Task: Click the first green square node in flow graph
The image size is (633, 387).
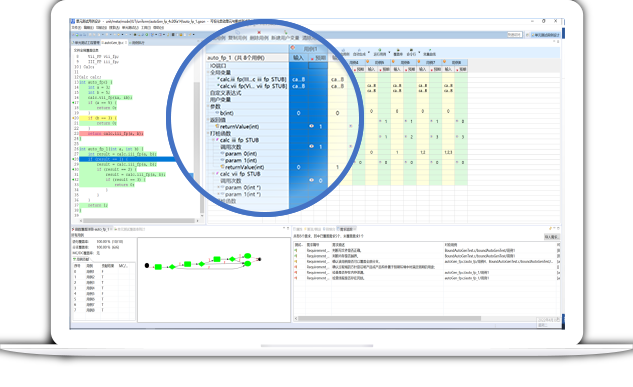Action: pyautogui.click(x=158, y=267)
